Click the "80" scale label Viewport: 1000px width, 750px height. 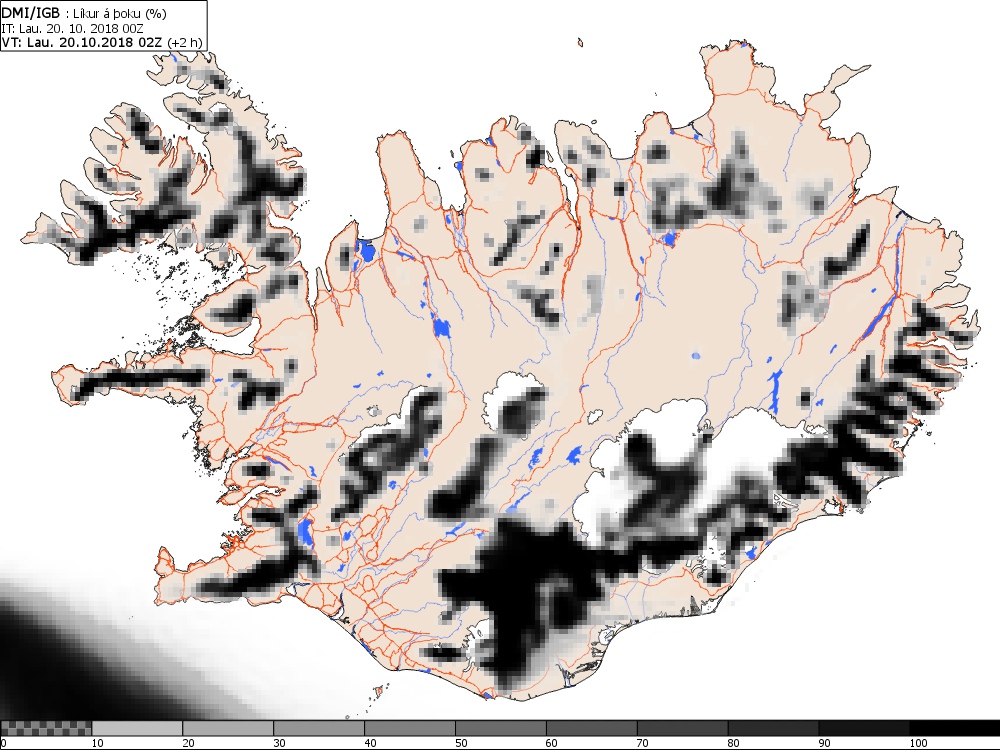coord(733,743)
